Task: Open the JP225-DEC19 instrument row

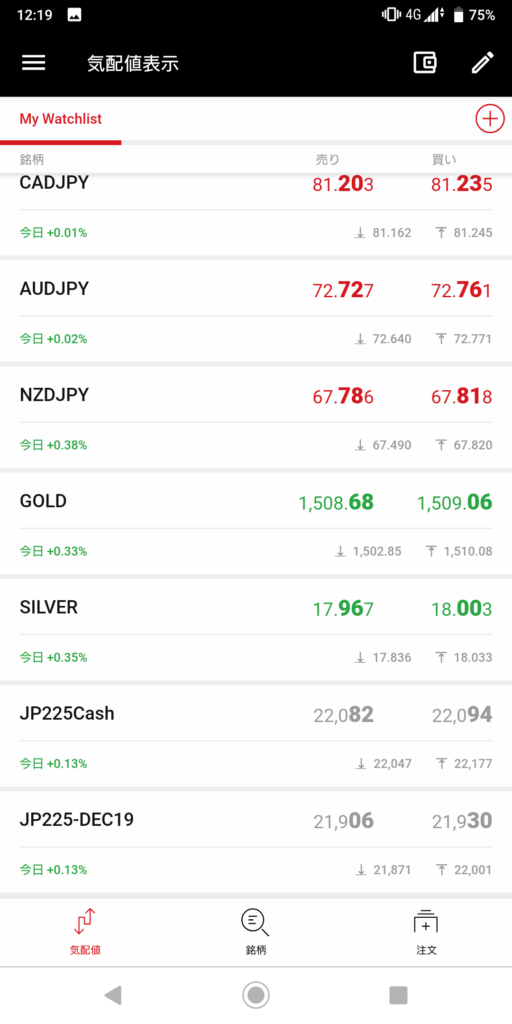Action: [256, 842]
